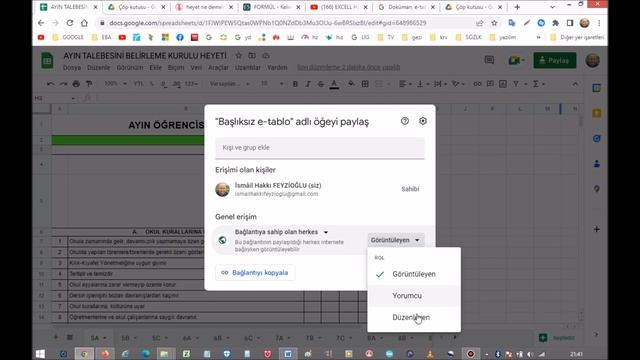The image size is (640, 360).
Task: Open the Görüntüleyen role dropdown button
Action: (395, 240)
